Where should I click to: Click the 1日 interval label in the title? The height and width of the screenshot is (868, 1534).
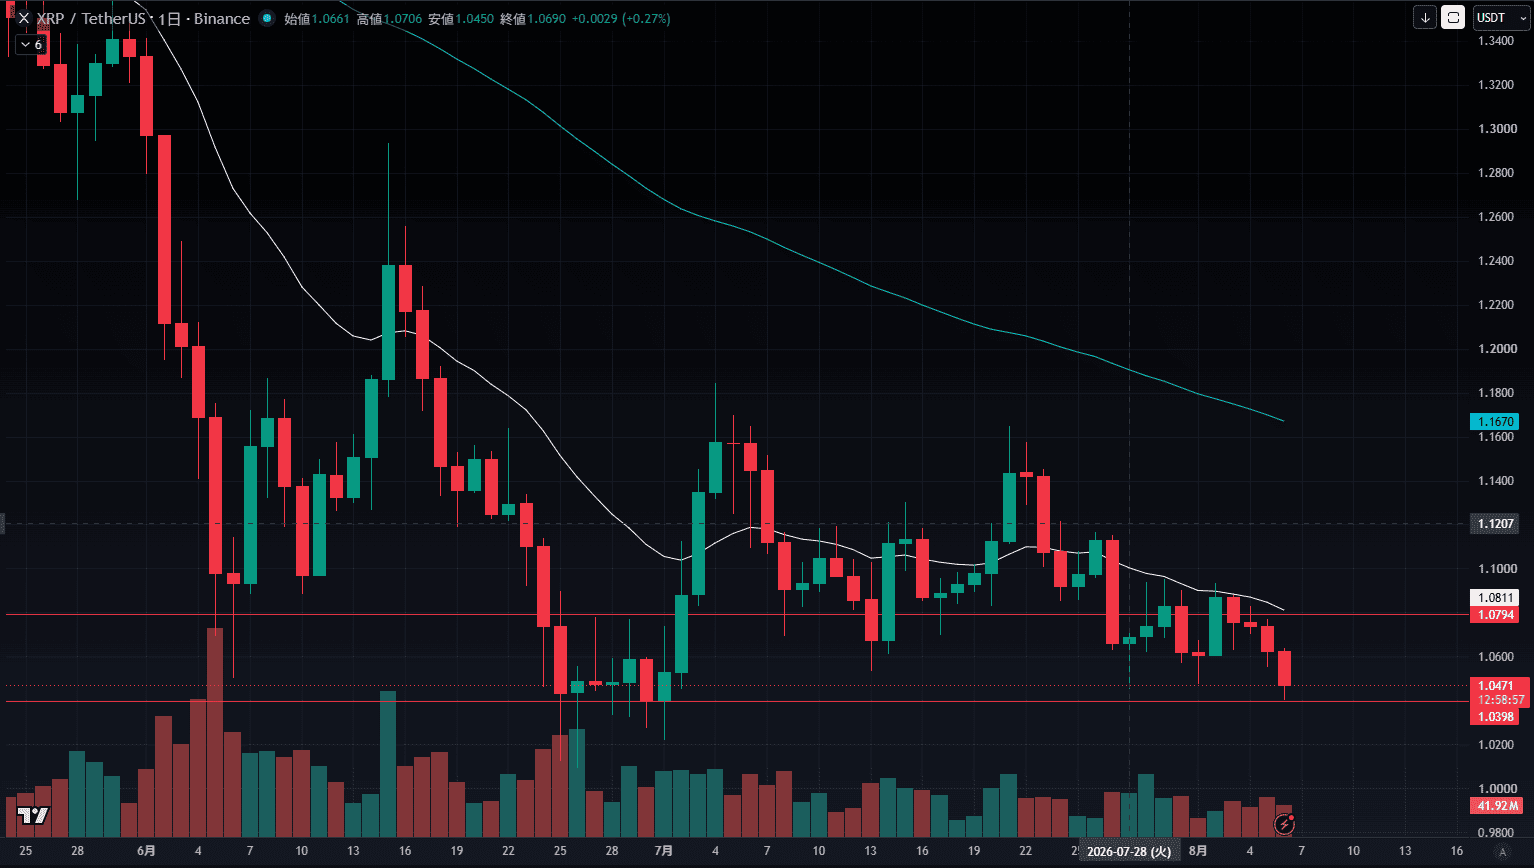[x=168, y=19]
